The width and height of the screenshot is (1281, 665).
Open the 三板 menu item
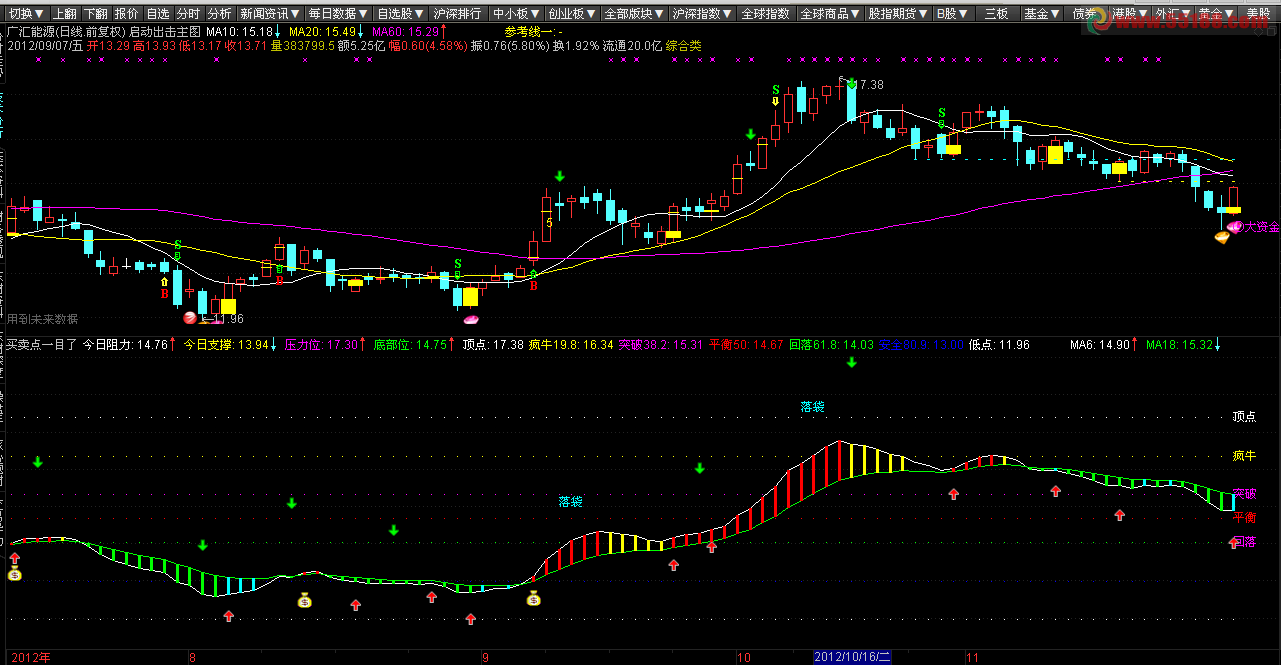tap(996, 14)
